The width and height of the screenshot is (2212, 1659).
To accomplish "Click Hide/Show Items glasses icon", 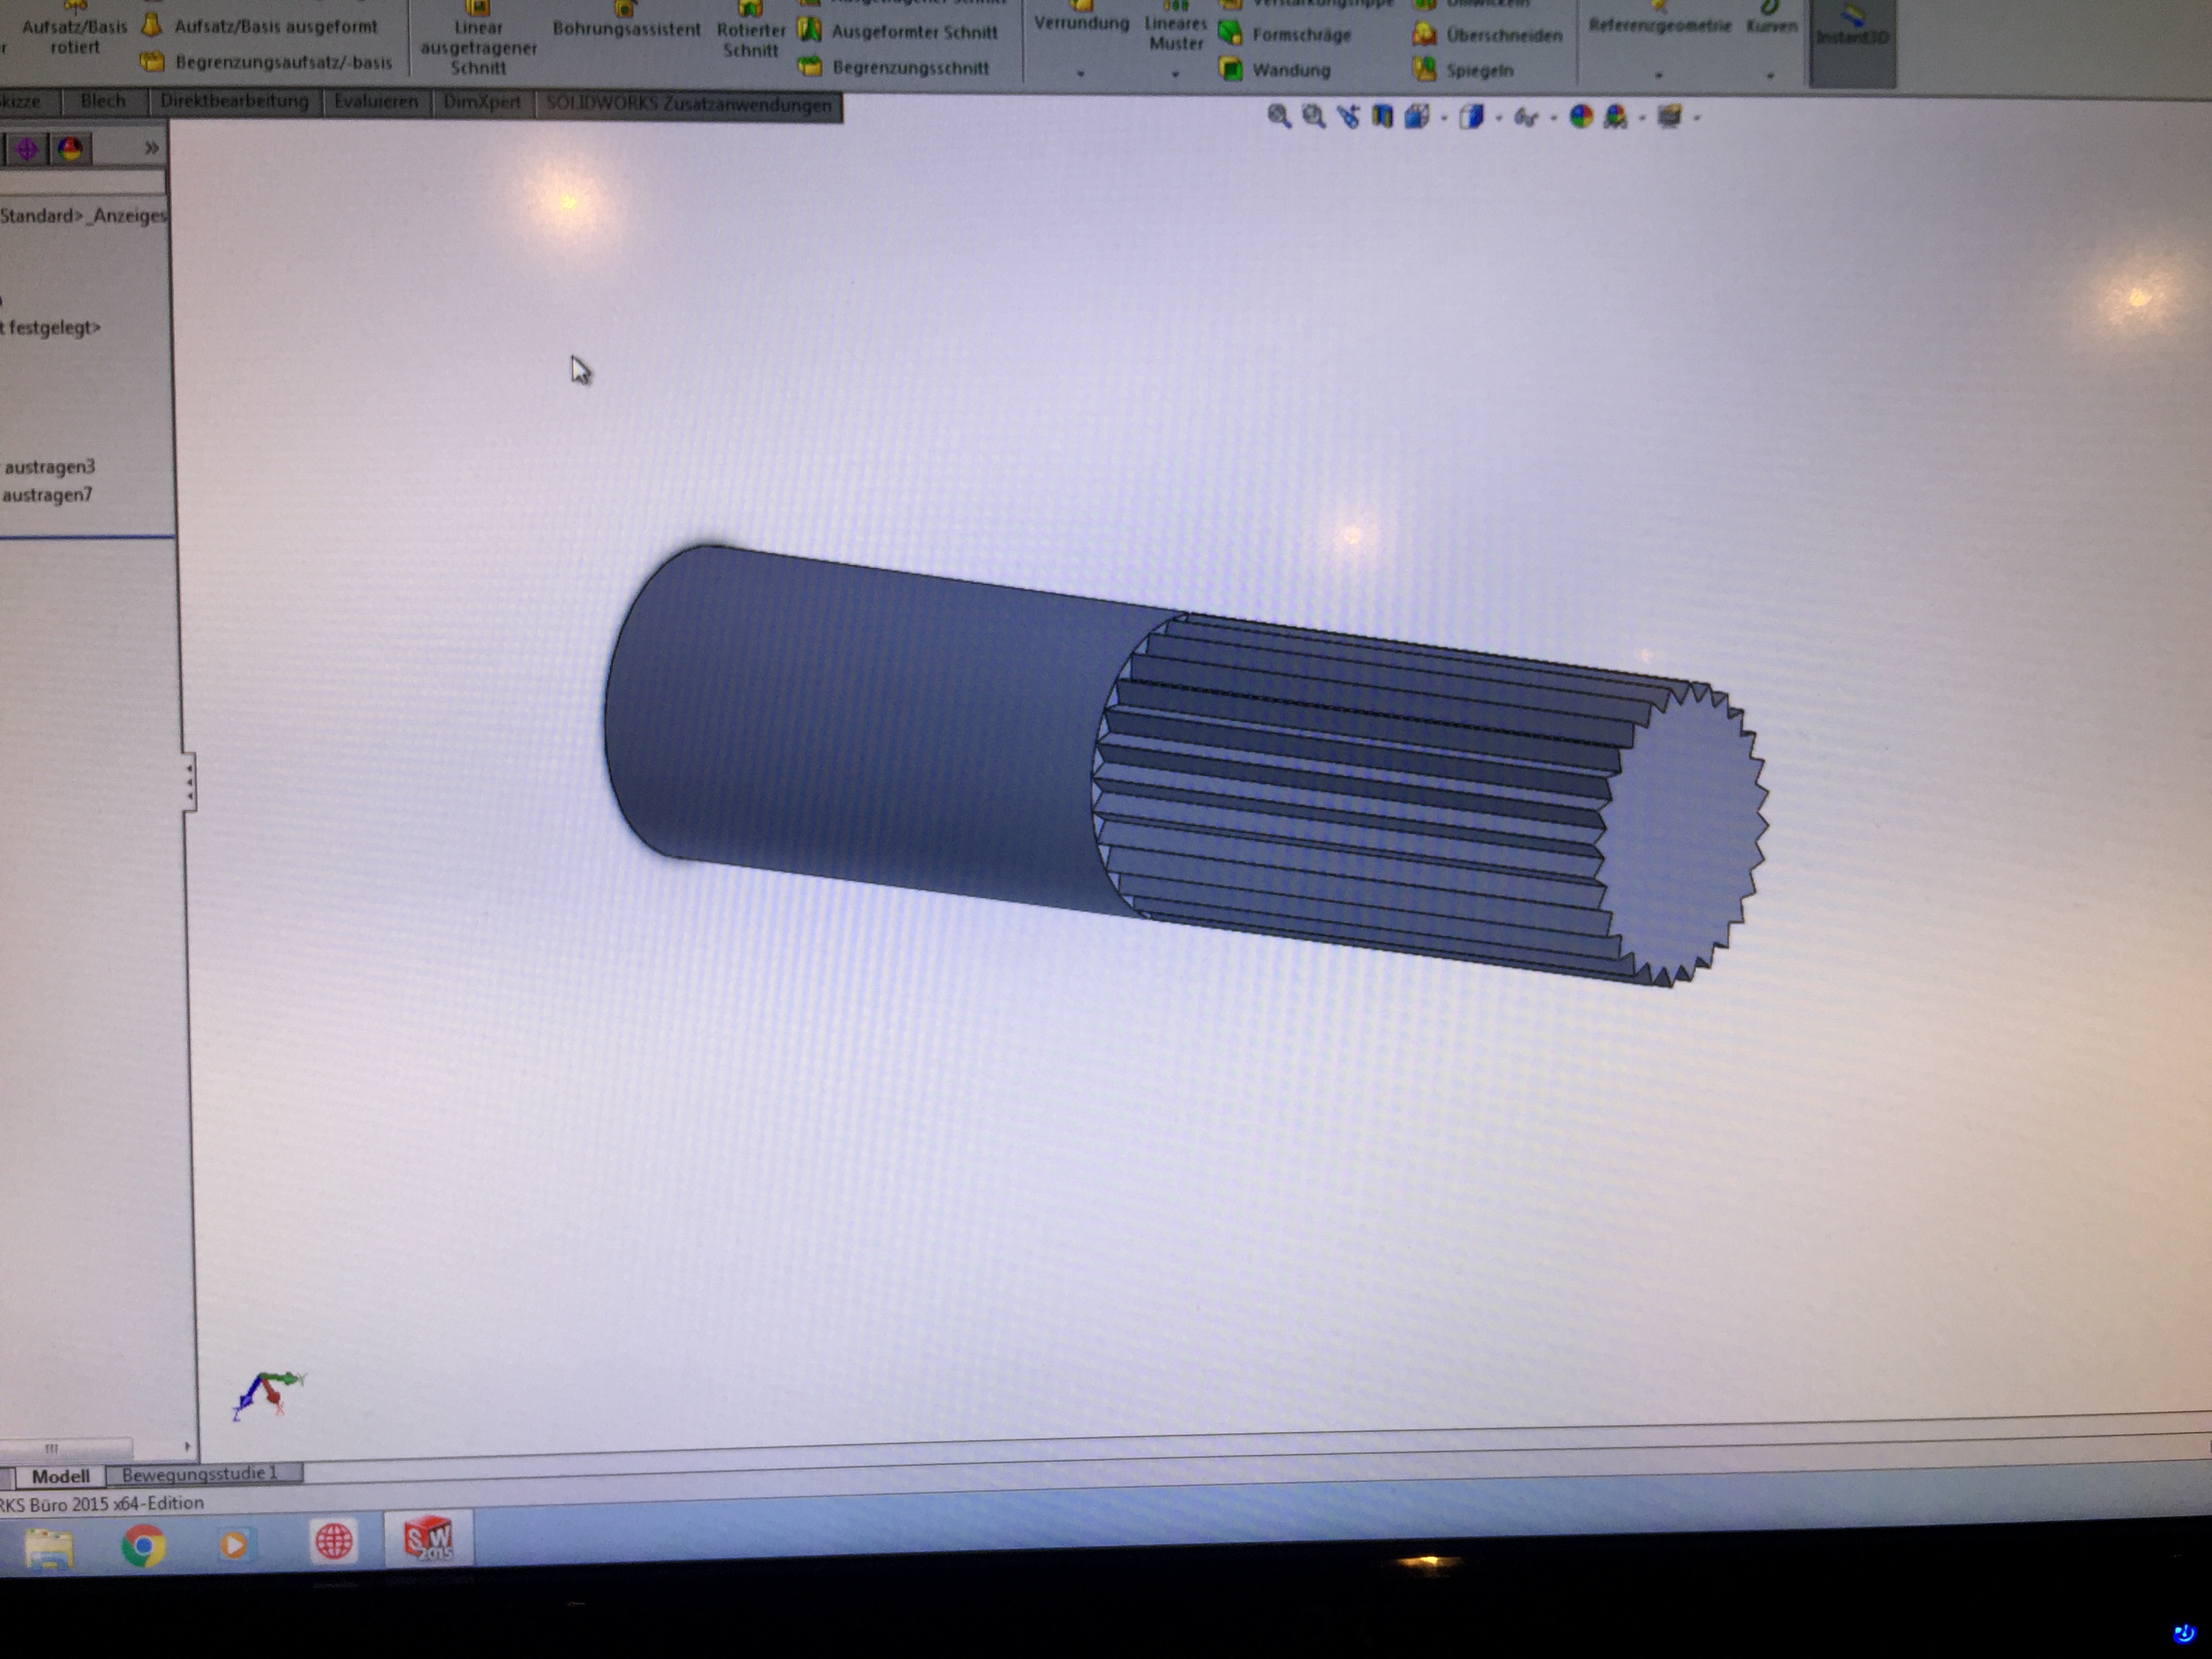I will coord(1525,118).
